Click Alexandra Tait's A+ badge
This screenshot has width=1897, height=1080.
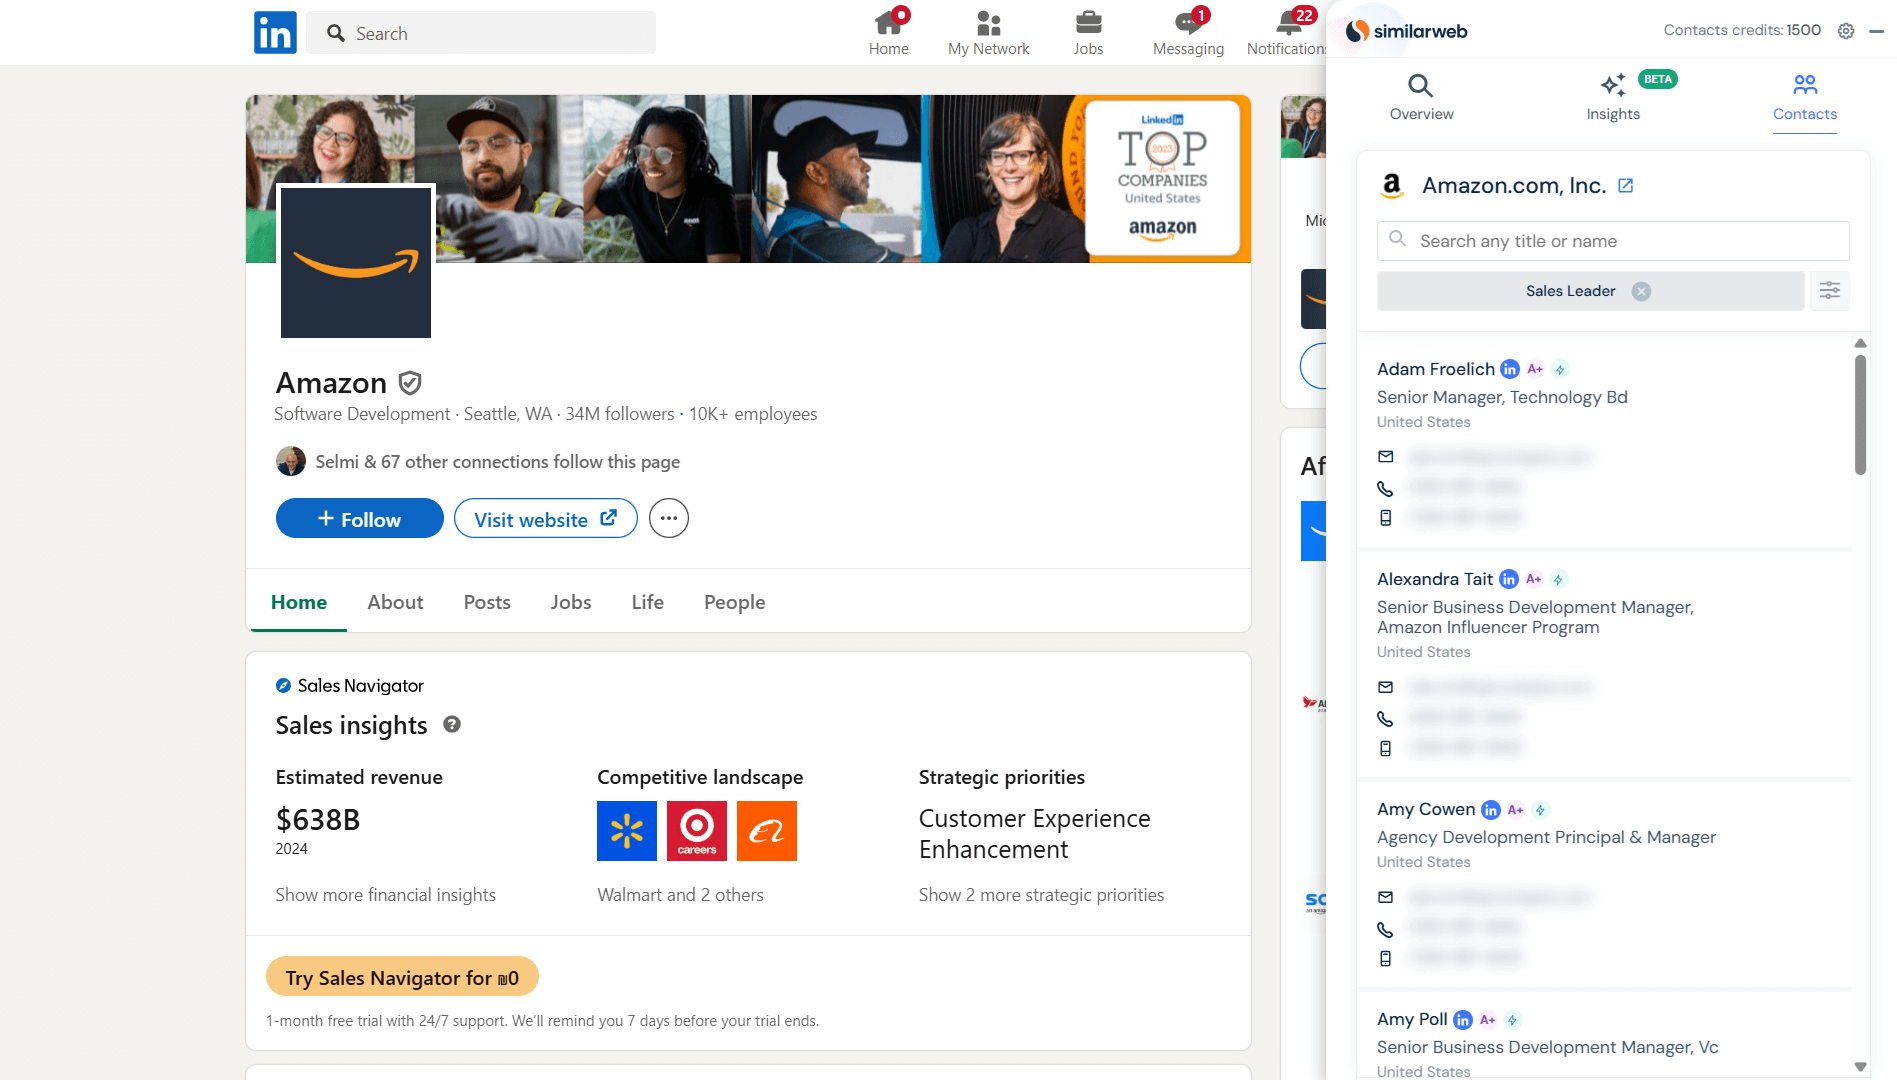(1534, 579)
